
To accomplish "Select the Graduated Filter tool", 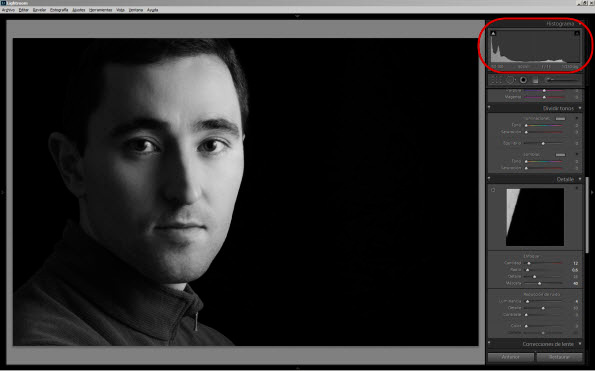I will coord(535,80).
